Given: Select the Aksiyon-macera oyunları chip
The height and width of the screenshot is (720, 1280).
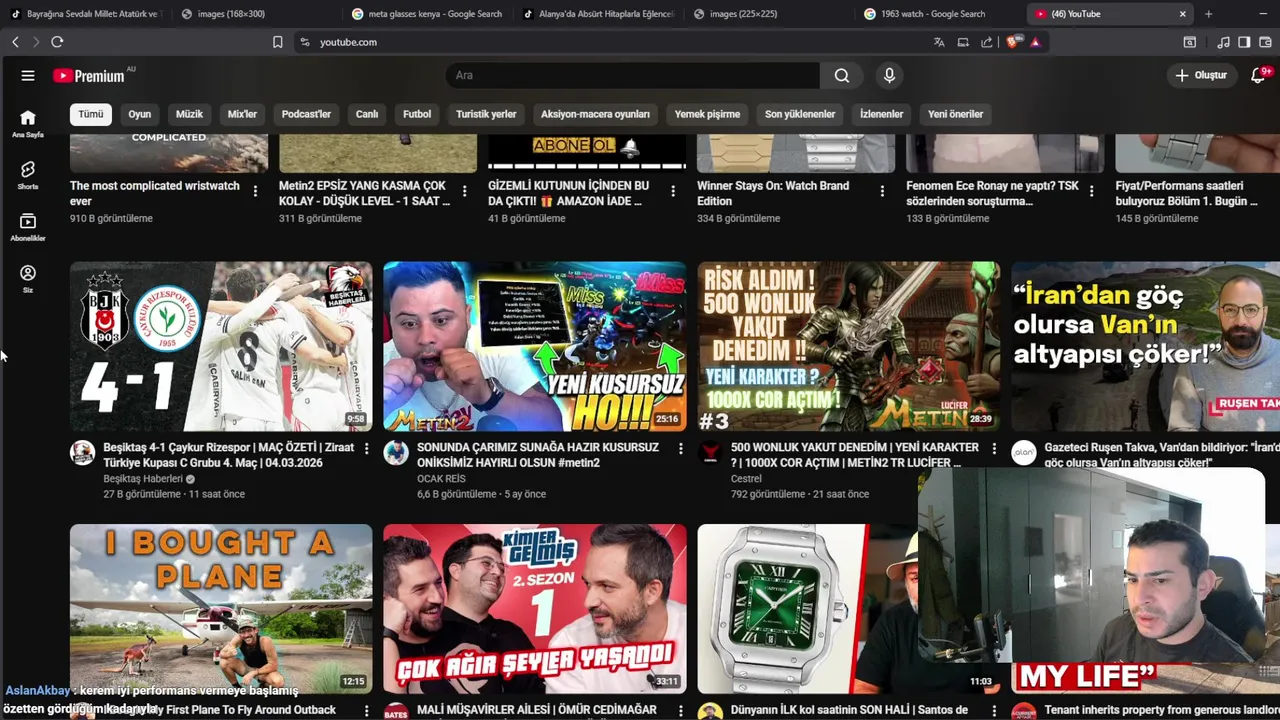Looking at the screenshot, I should pos(595,114).
